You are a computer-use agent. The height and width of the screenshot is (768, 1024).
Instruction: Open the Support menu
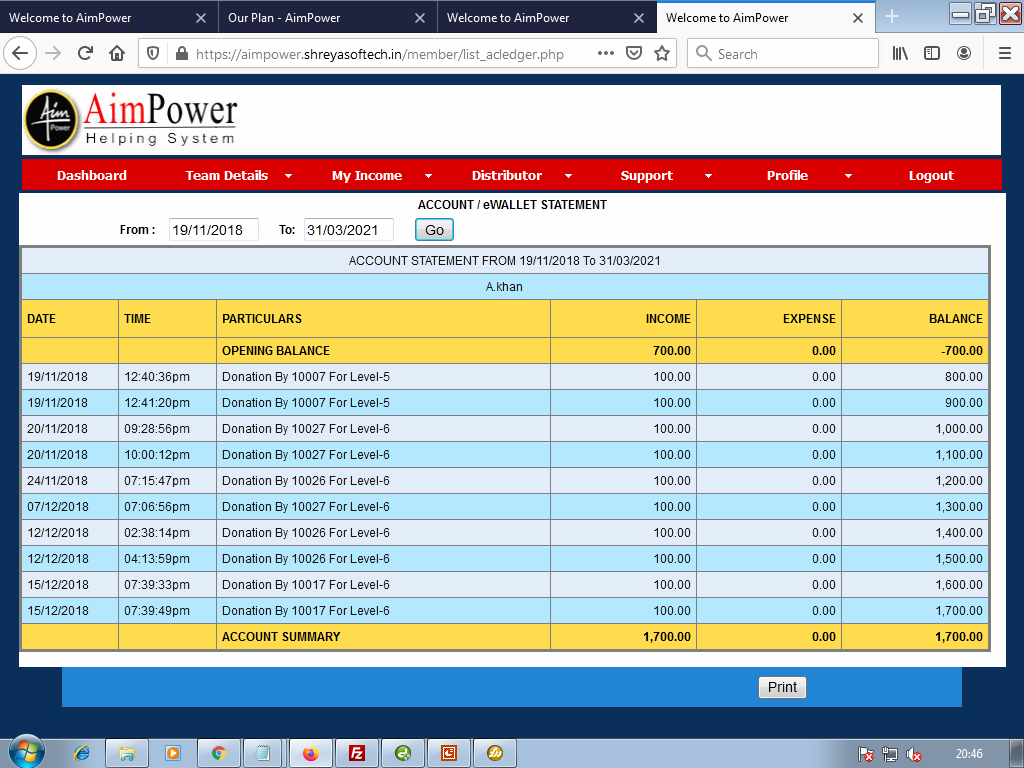647,175
